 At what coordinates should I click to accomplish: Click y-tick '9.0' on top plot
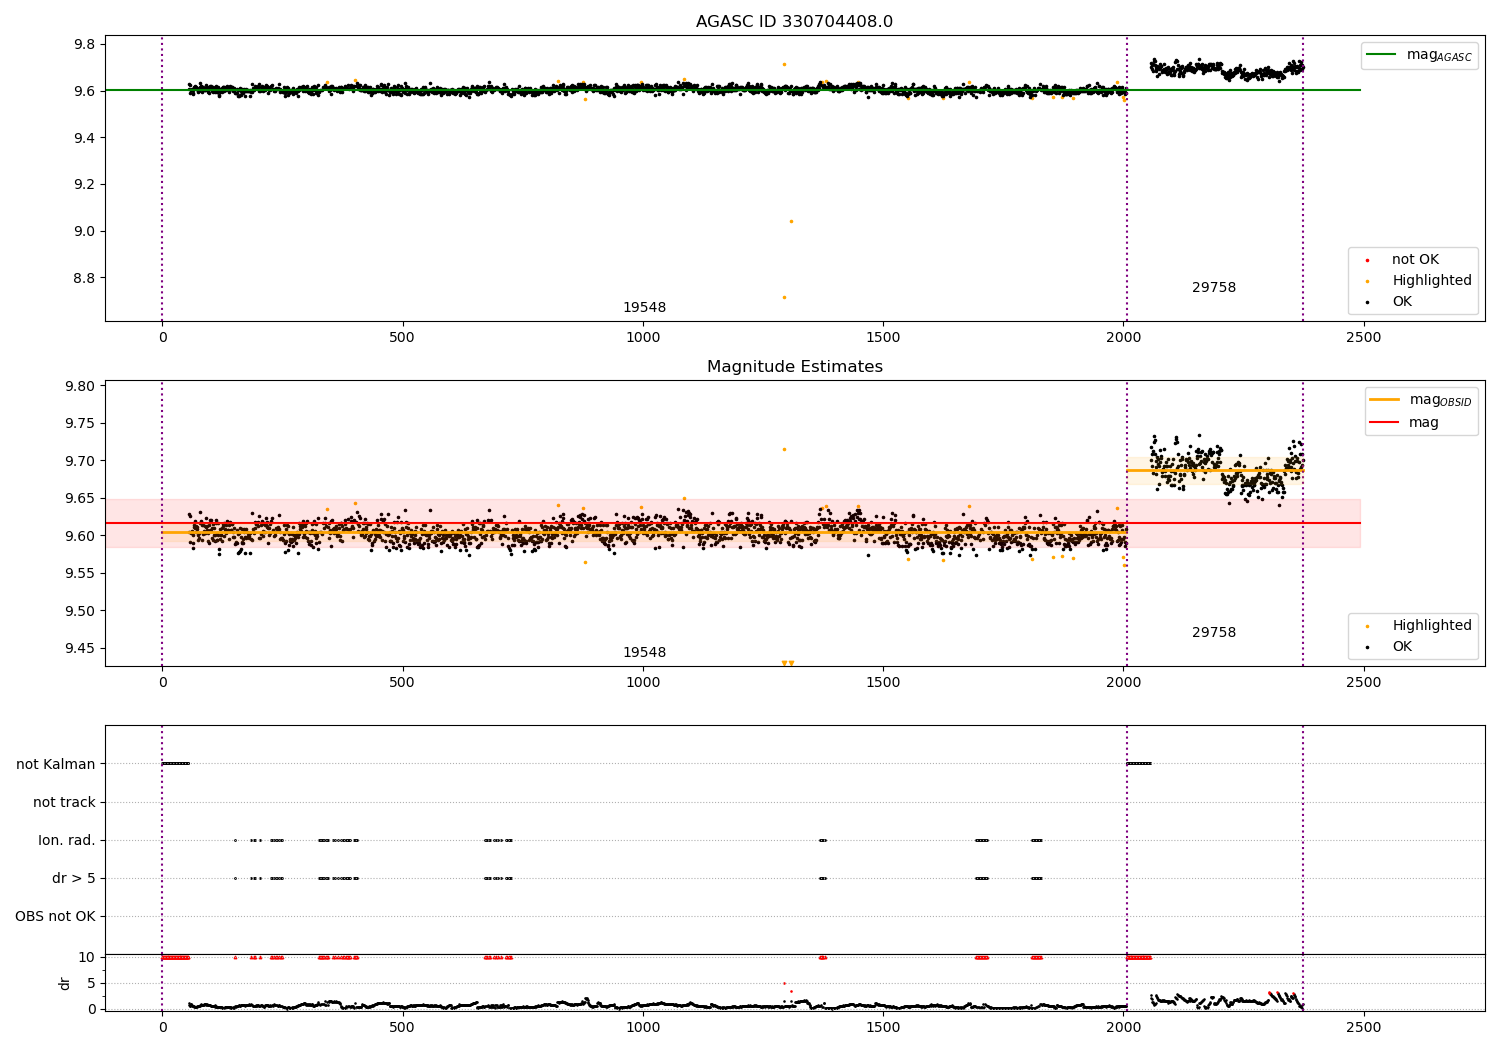pyautogui.click(x=83, y=231)
